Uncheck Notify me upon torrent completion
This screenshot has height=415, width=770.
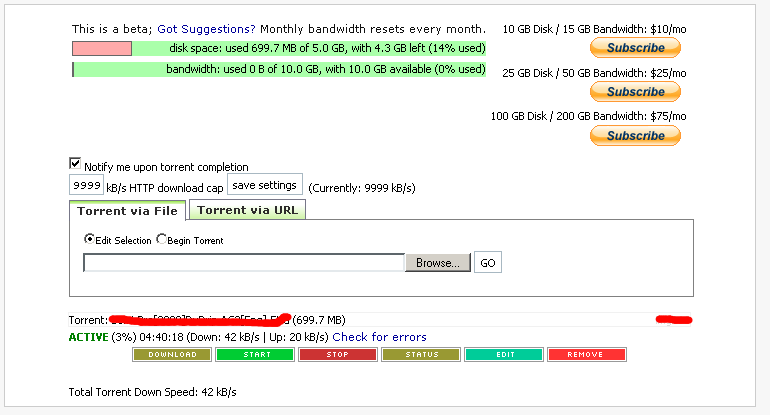(x=75, y=164)
